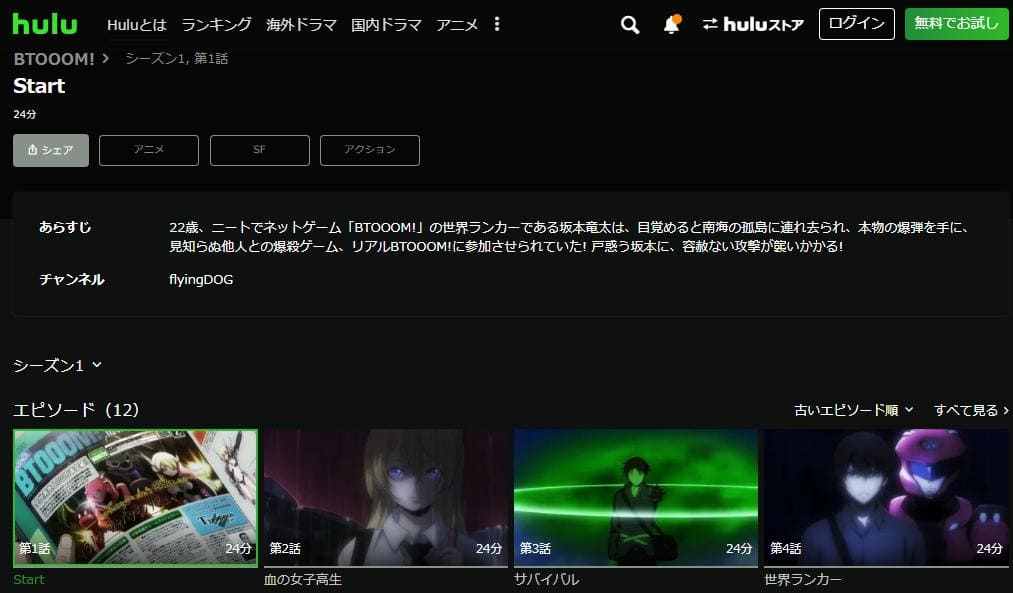Open notifications bell icon
This screenshot has width=1013, height=593.
click(x=672, y=24)
